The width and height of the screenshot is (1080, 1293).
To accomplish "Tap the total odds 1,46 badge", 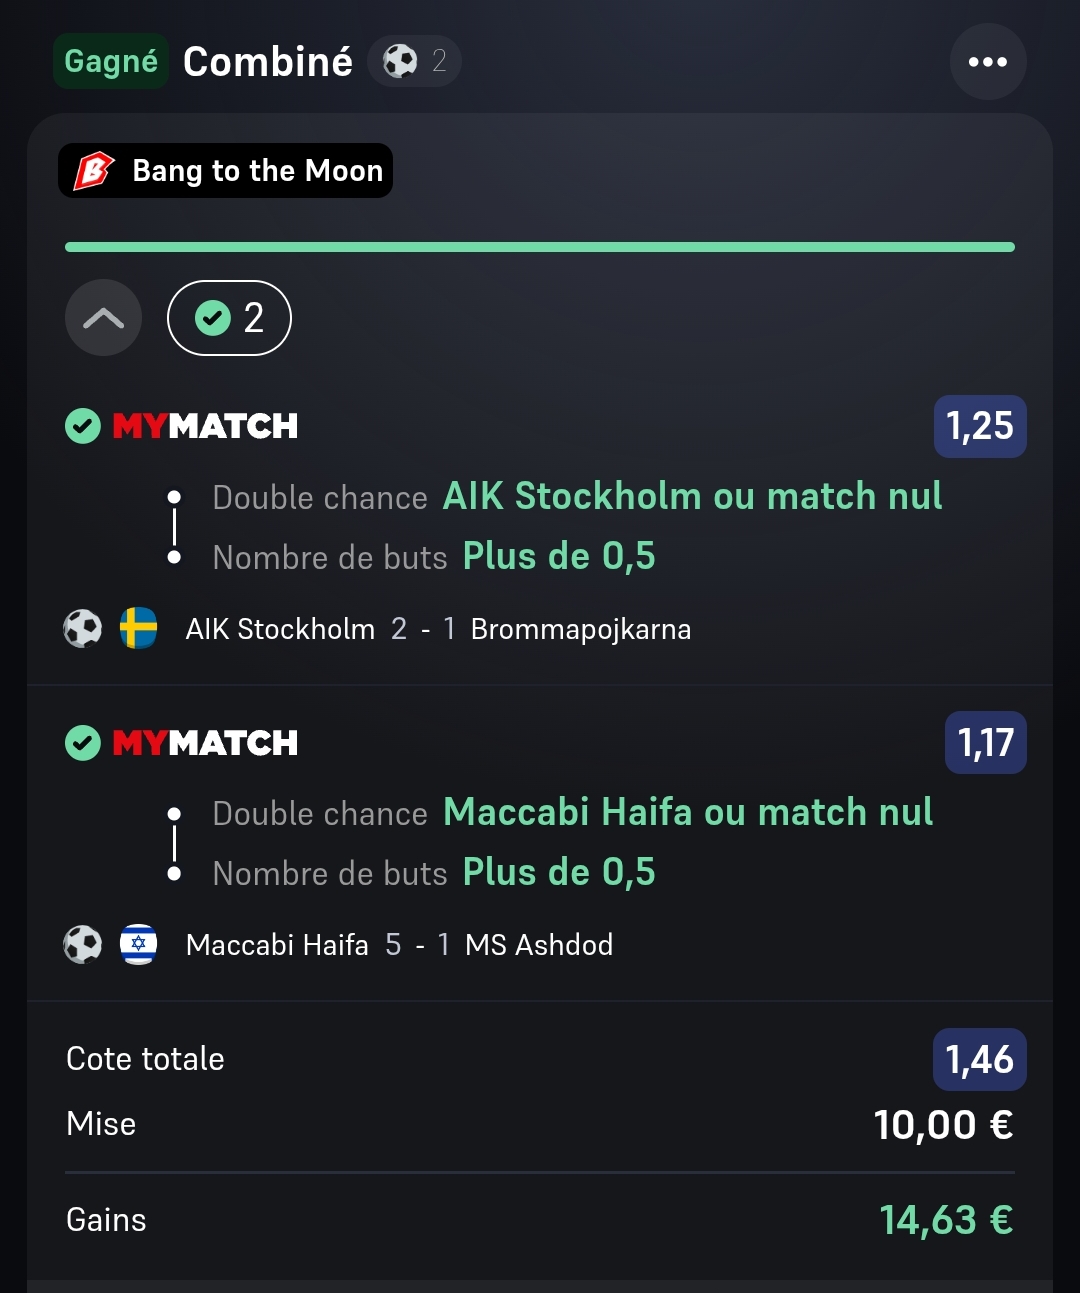I will tap(980, 1060).
